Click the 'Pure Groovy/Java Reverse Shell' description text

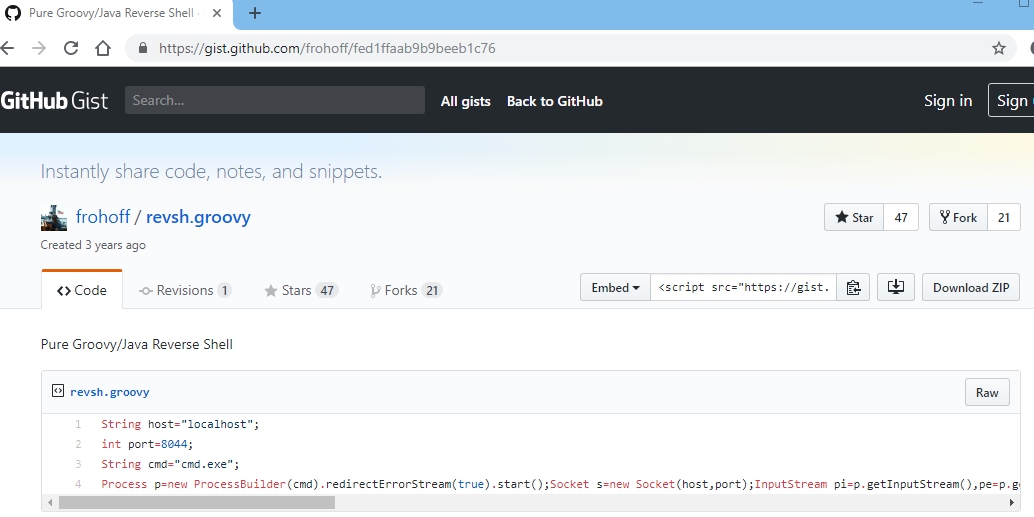click(x=137, y=344)
